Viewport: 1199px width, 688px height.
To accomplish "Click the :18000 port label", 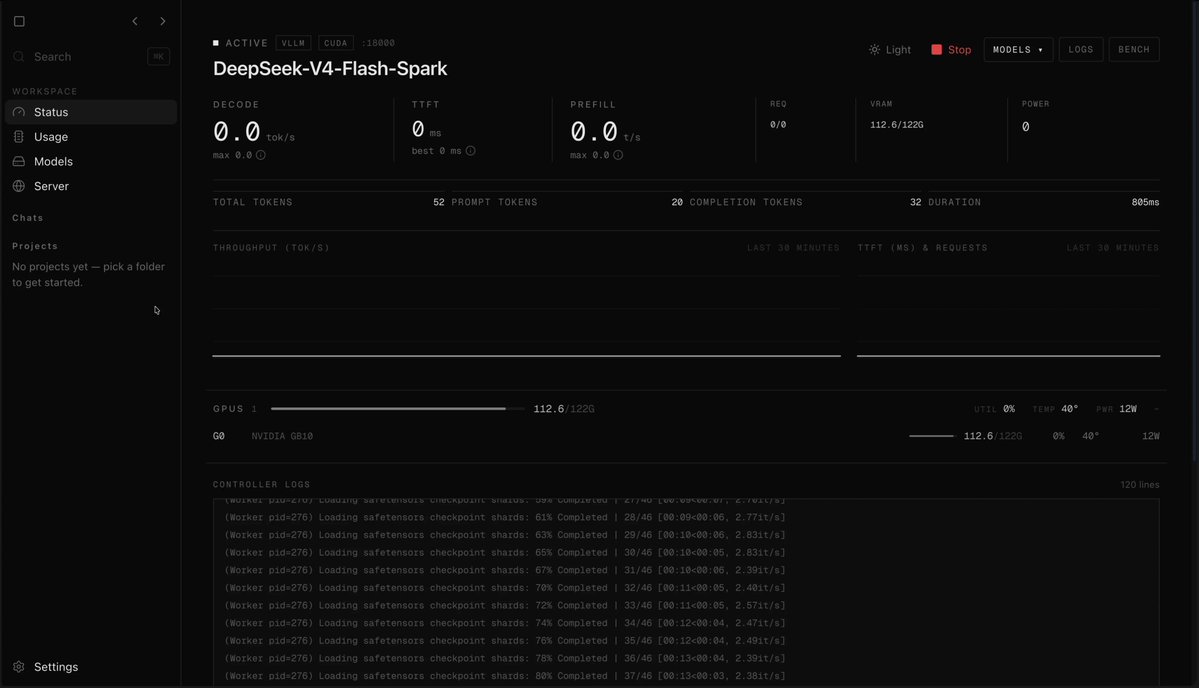I will tap(378, 44).
